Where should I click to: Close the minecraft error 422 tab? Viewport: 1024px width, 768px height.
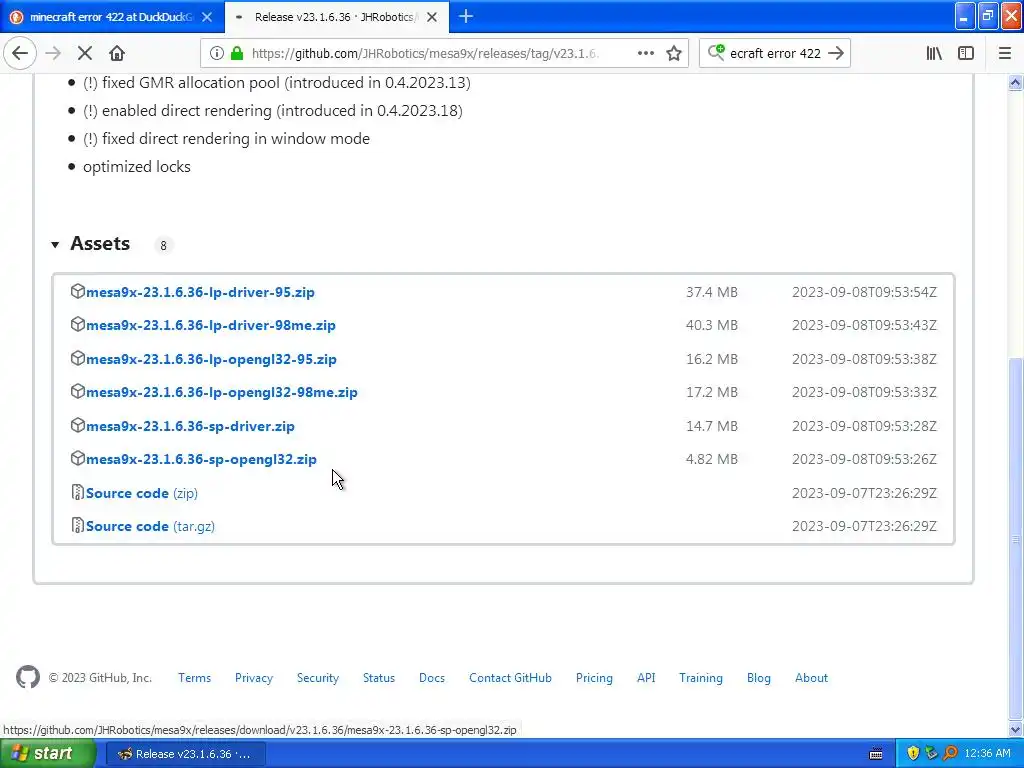(207, 17)
